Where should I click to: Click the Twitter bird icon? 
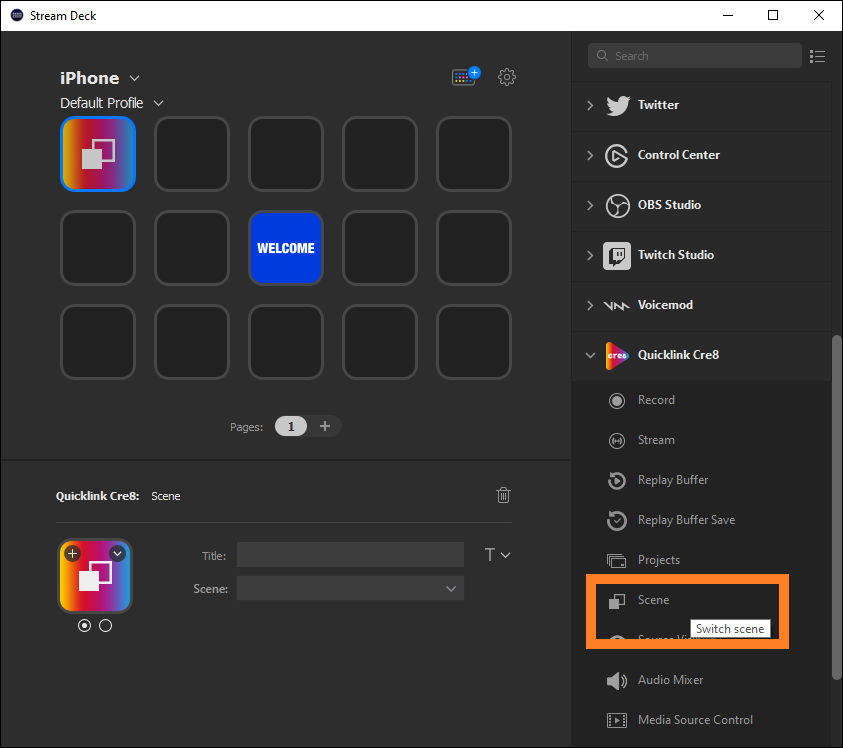[x=617, y=105]
